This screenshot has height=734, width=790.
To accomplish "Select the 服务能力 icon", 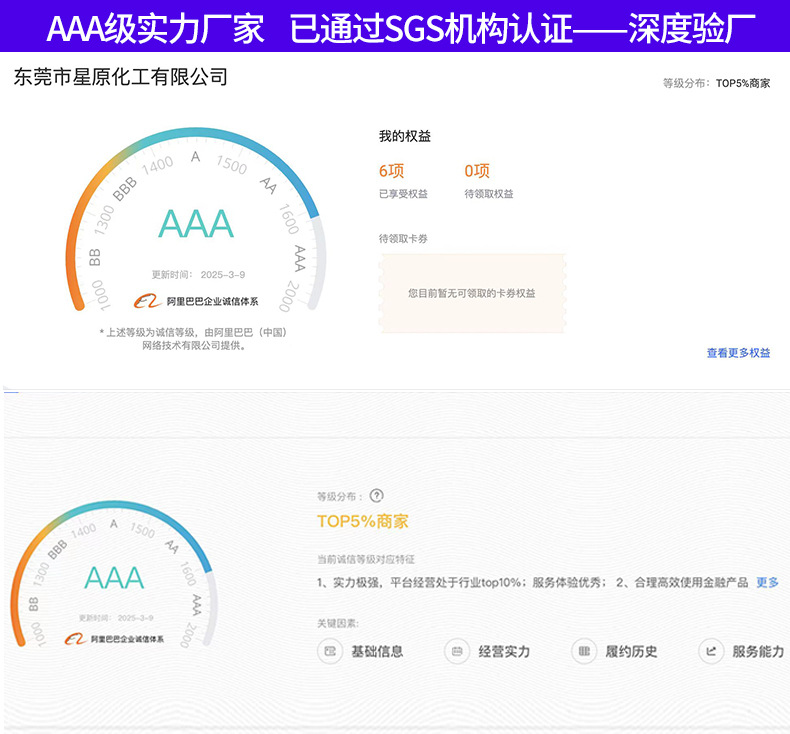I will (711, 651).
